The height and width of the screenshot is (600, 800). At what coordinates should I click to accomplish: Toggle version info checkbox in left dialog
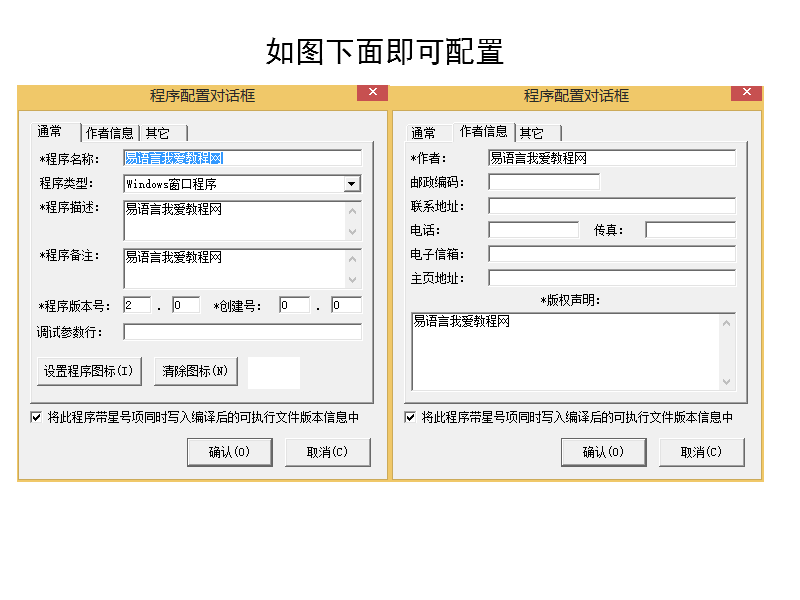pyautogui.click(x=36, y=417)
